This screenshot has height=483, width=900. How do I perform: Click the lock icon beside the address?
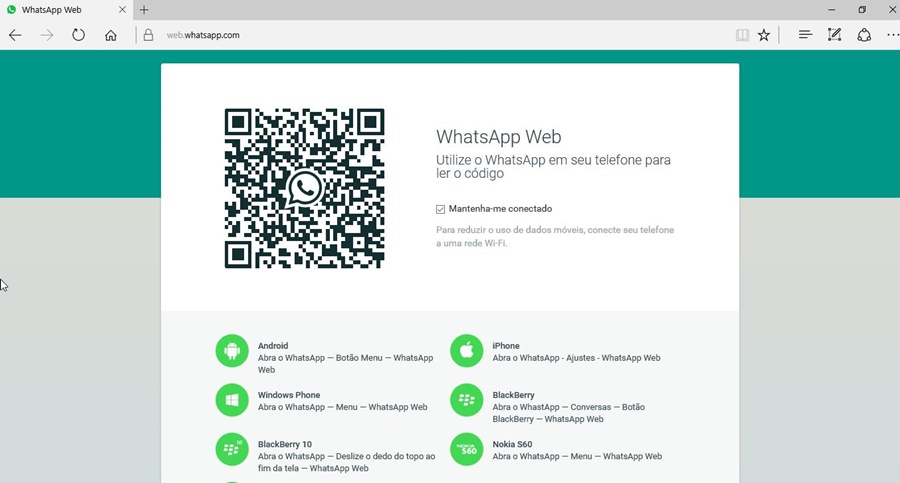point(148,35)
